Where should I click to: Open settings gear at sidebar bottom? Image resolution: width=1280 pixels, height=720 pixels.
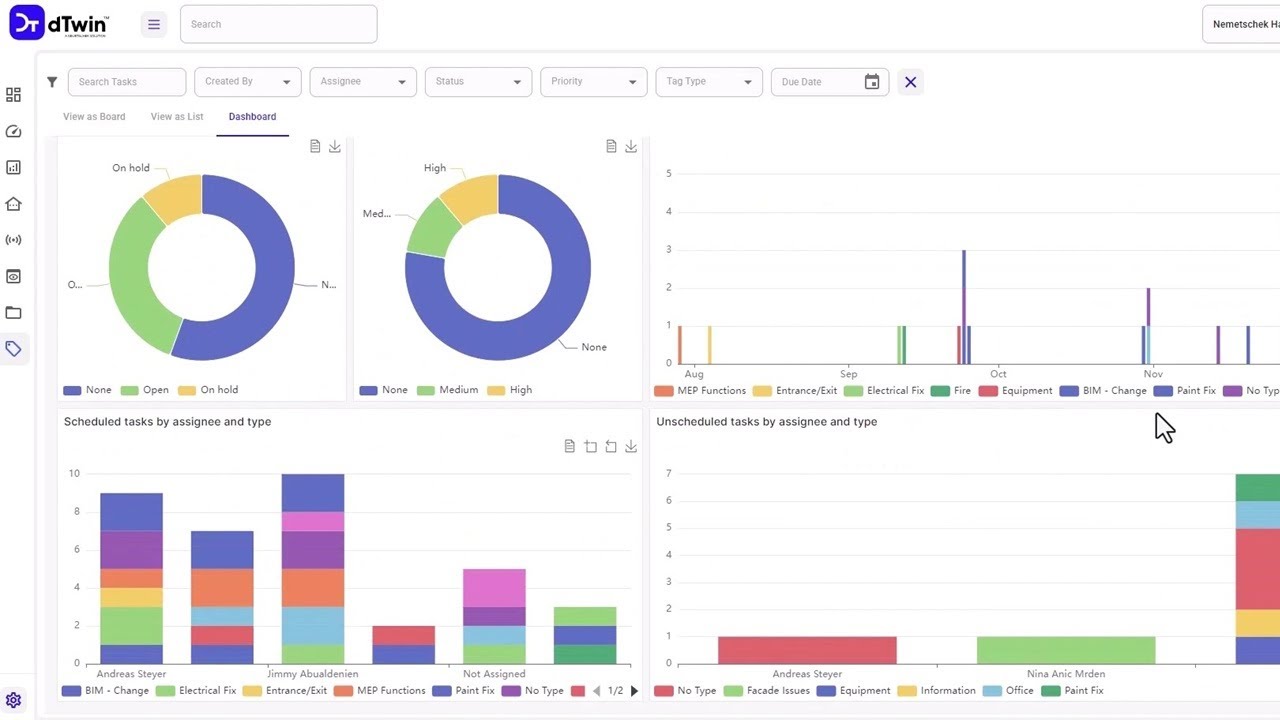[14, 700]
